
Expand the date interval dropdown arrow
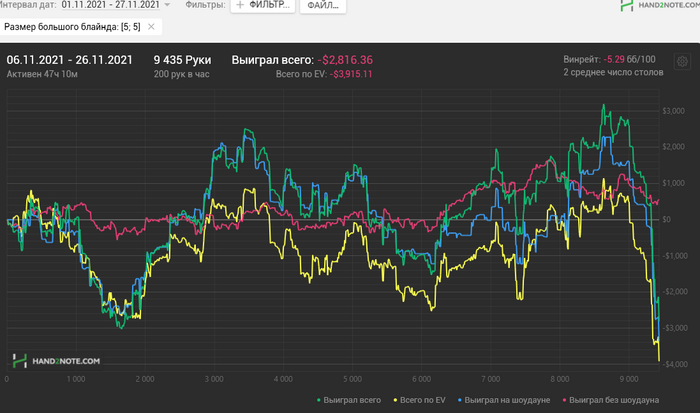tap(167, 5)
